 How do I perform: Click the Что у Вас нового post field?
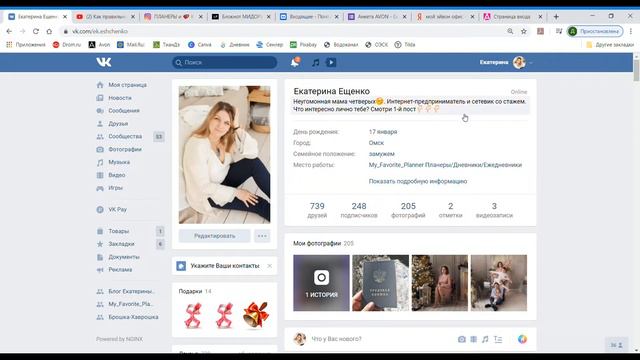pyautogui.click(x=336, y=339)
